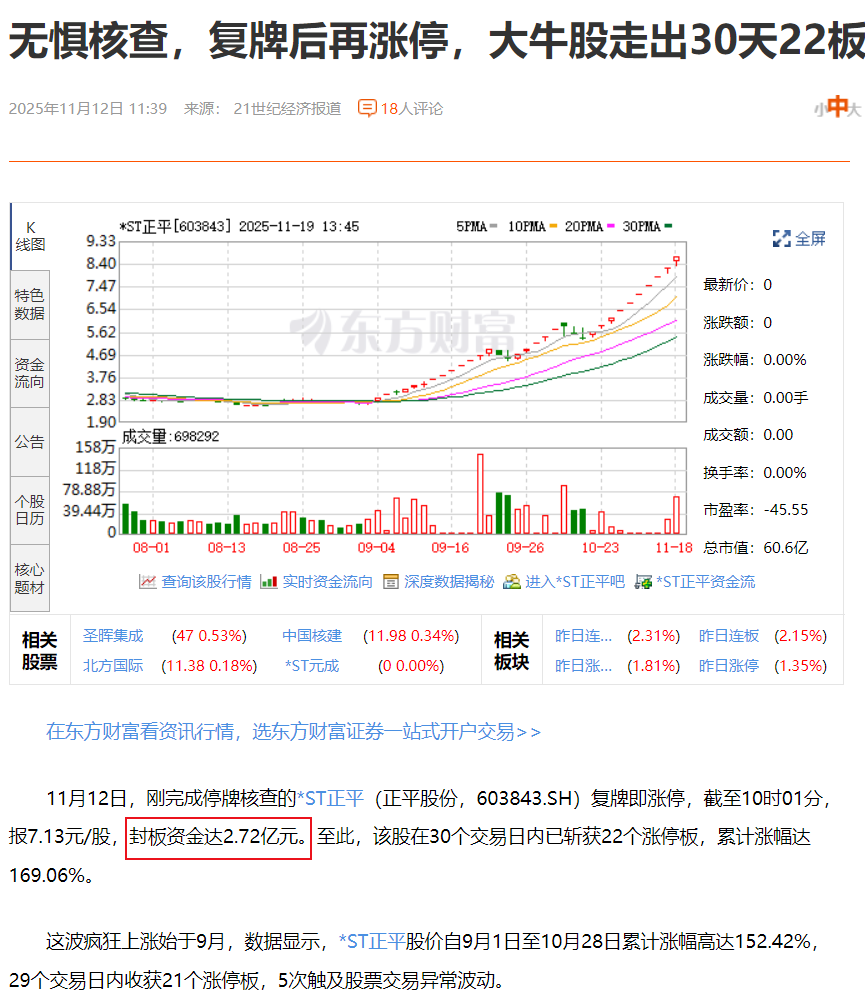This screenshot has width=865, height=1000.
Task: Click the 5PMA legend color marker
Action: [x=493, y=226]
